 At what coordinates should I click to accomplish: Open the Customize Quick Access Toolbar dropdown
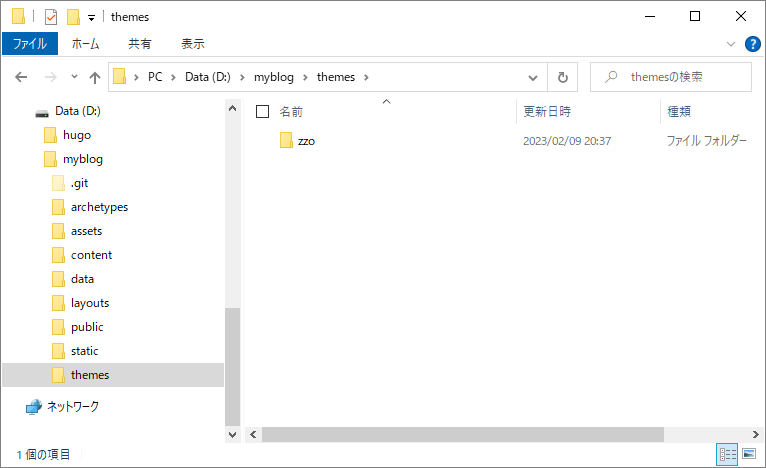point(92,17)
